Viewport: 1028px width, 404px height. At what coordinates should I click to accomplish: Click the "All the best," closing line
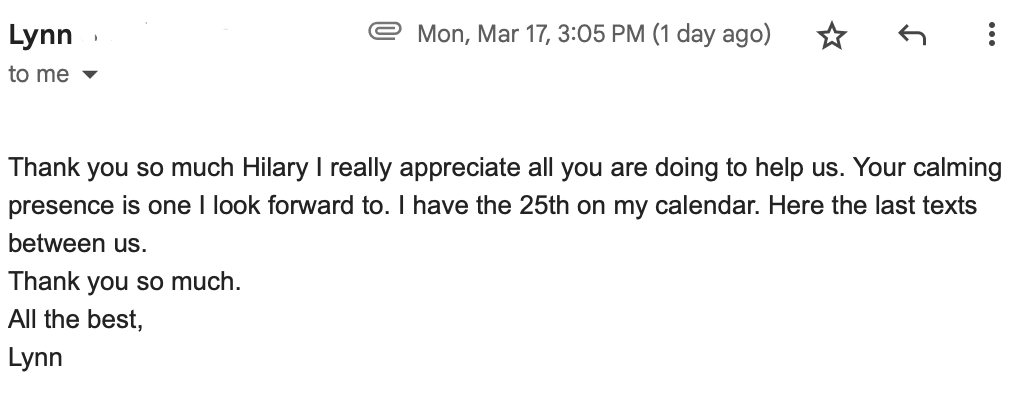pyautogui.click(x=75, y=320)
